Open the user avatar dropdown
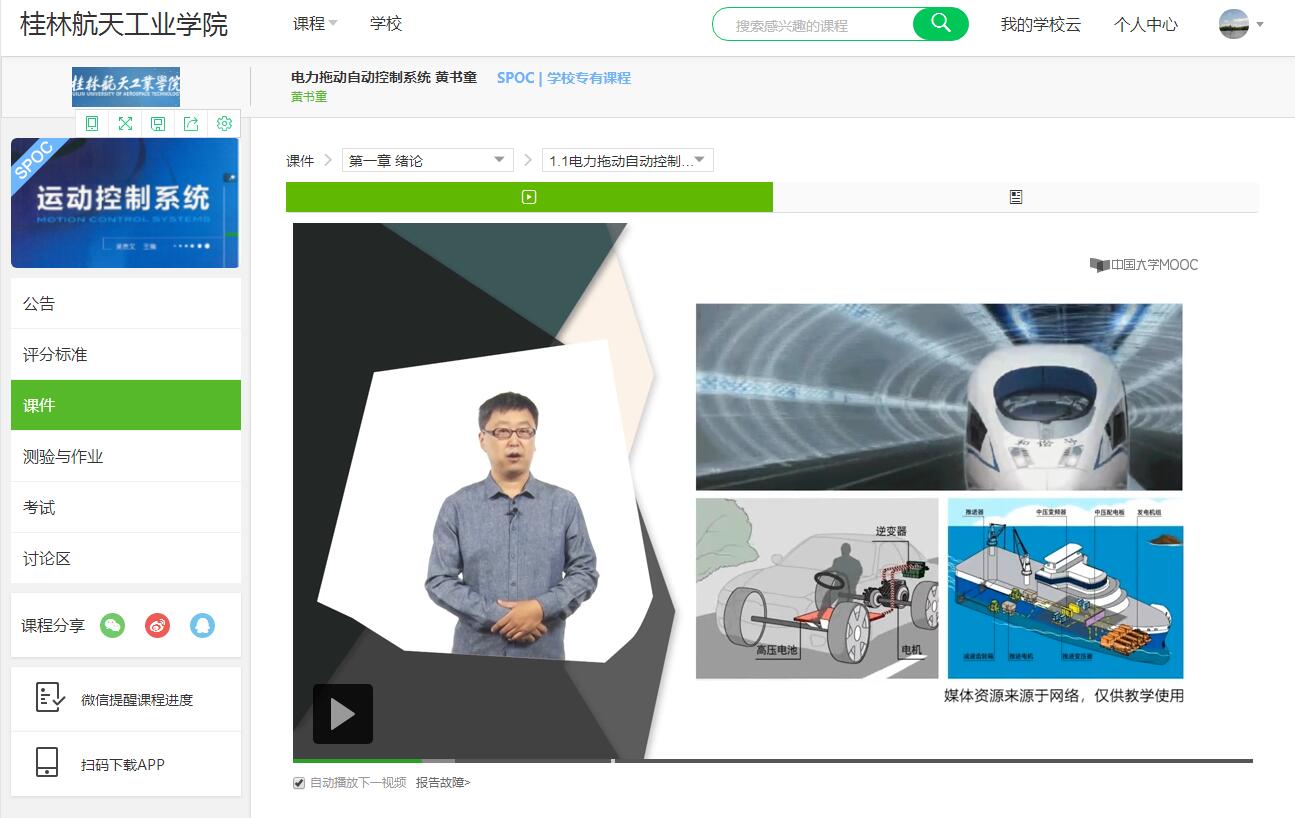 click(x=1241, y=24)
